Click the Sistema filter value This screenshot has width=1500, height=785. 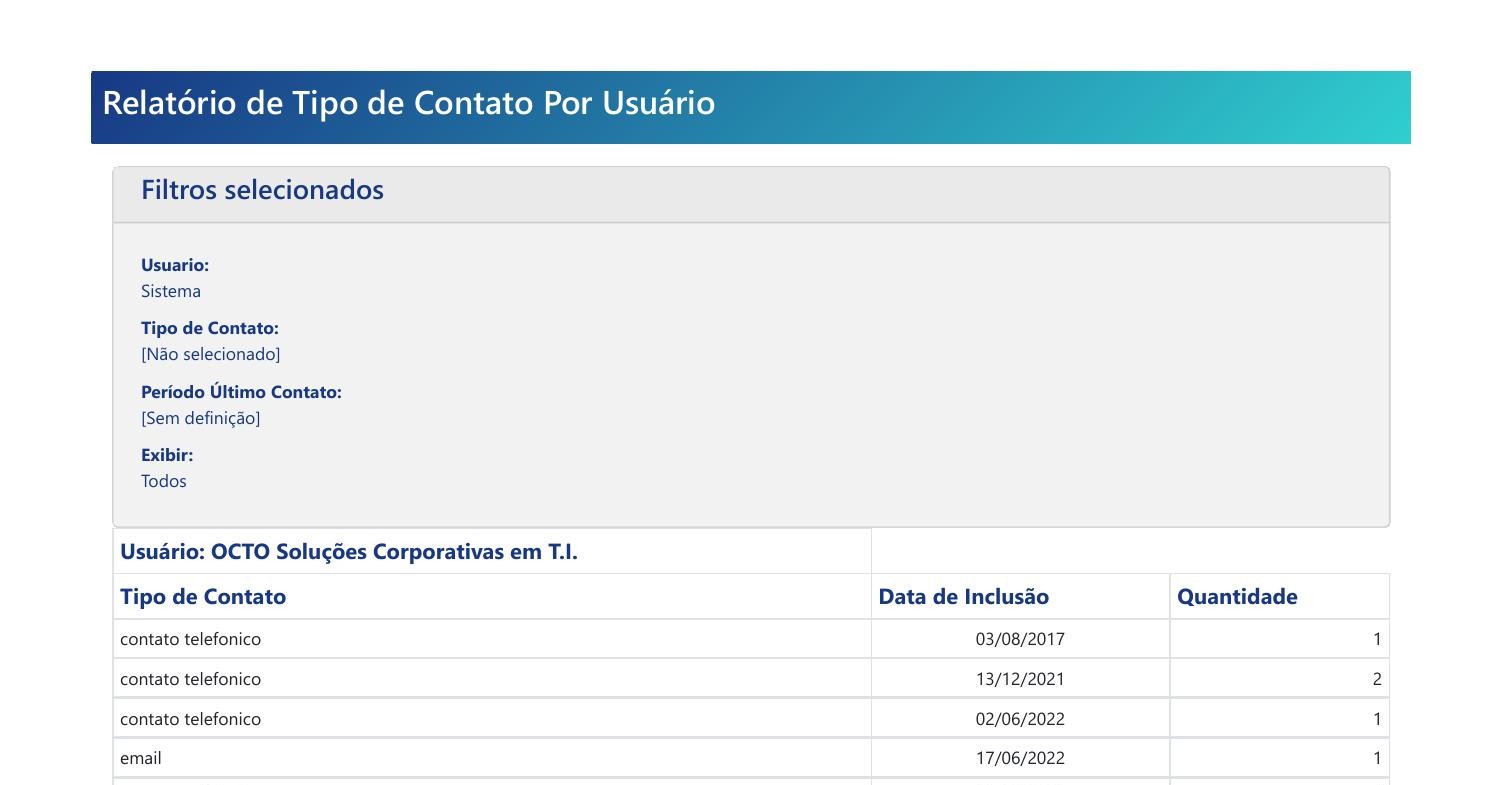tap(170, 291)
